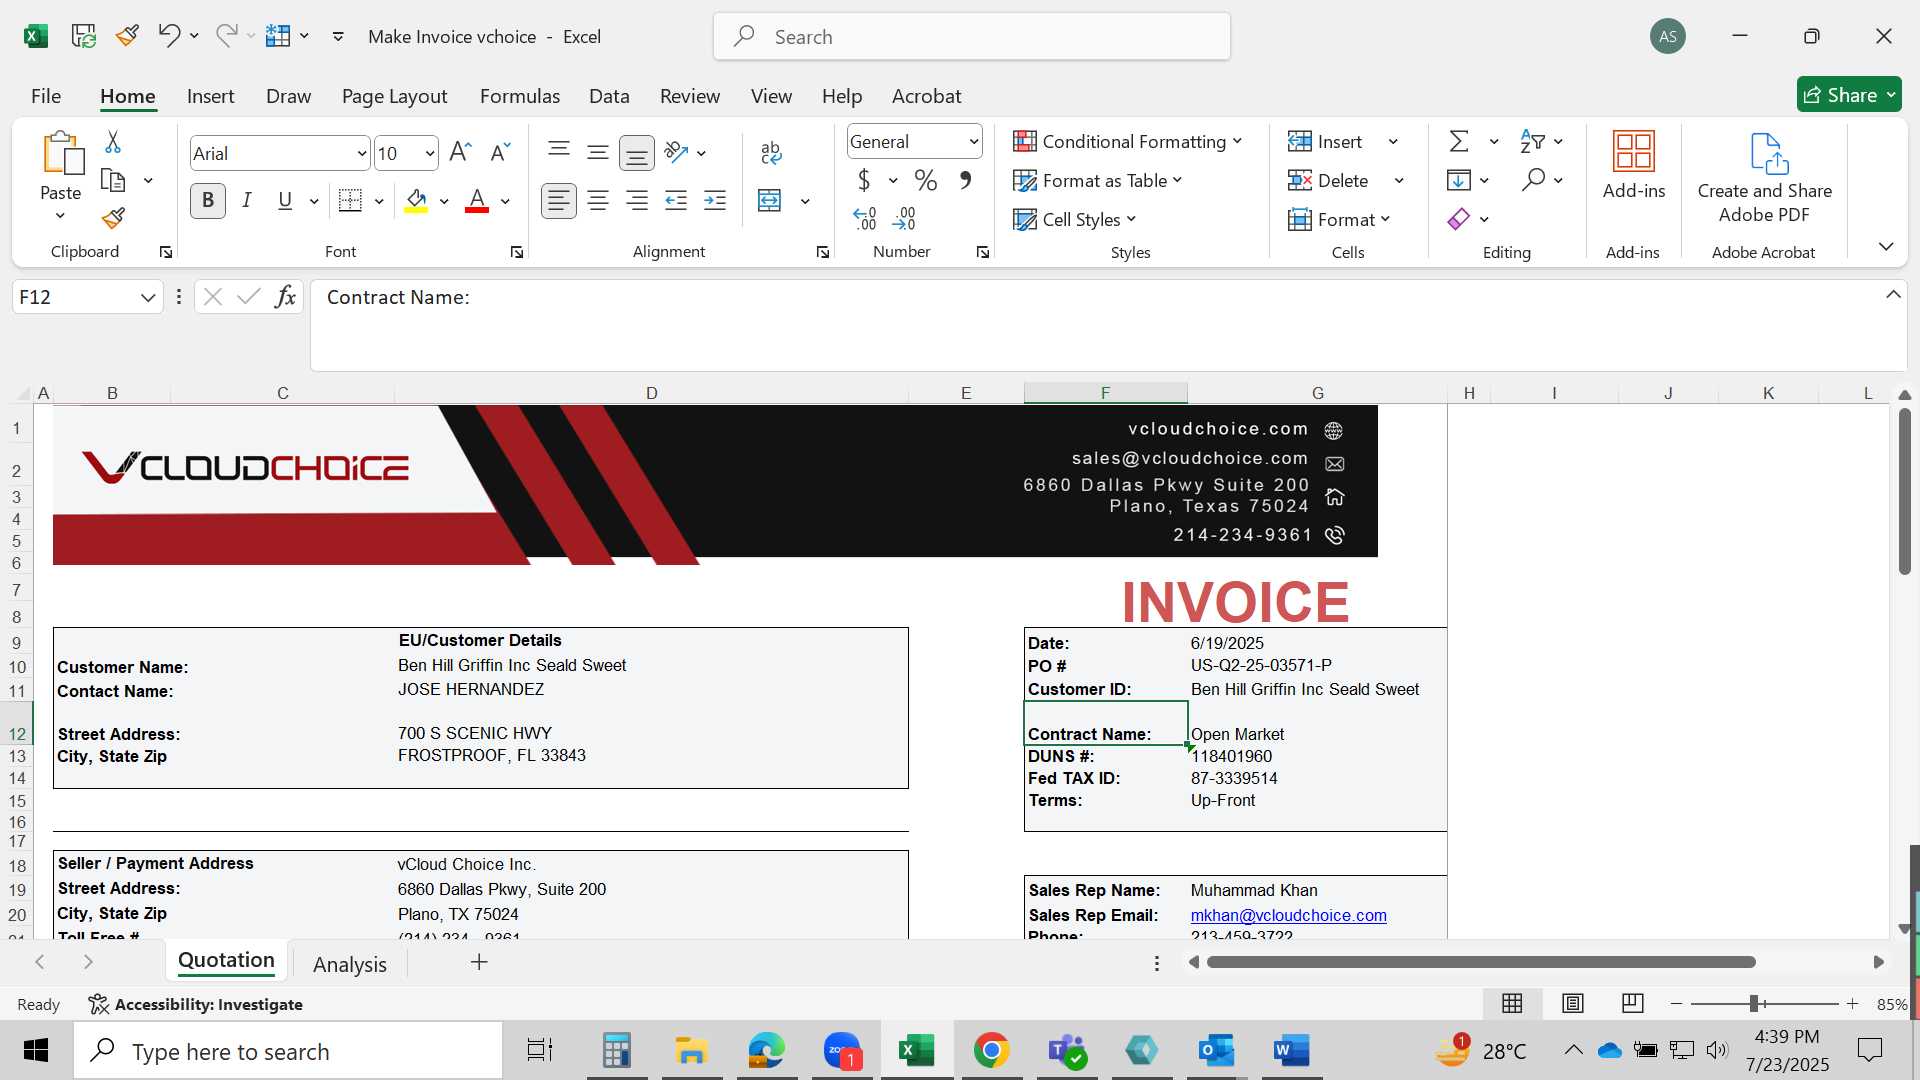1920x1080 pixels.
Task: Click Find & Select magnifier icon
Action: 1533,180
